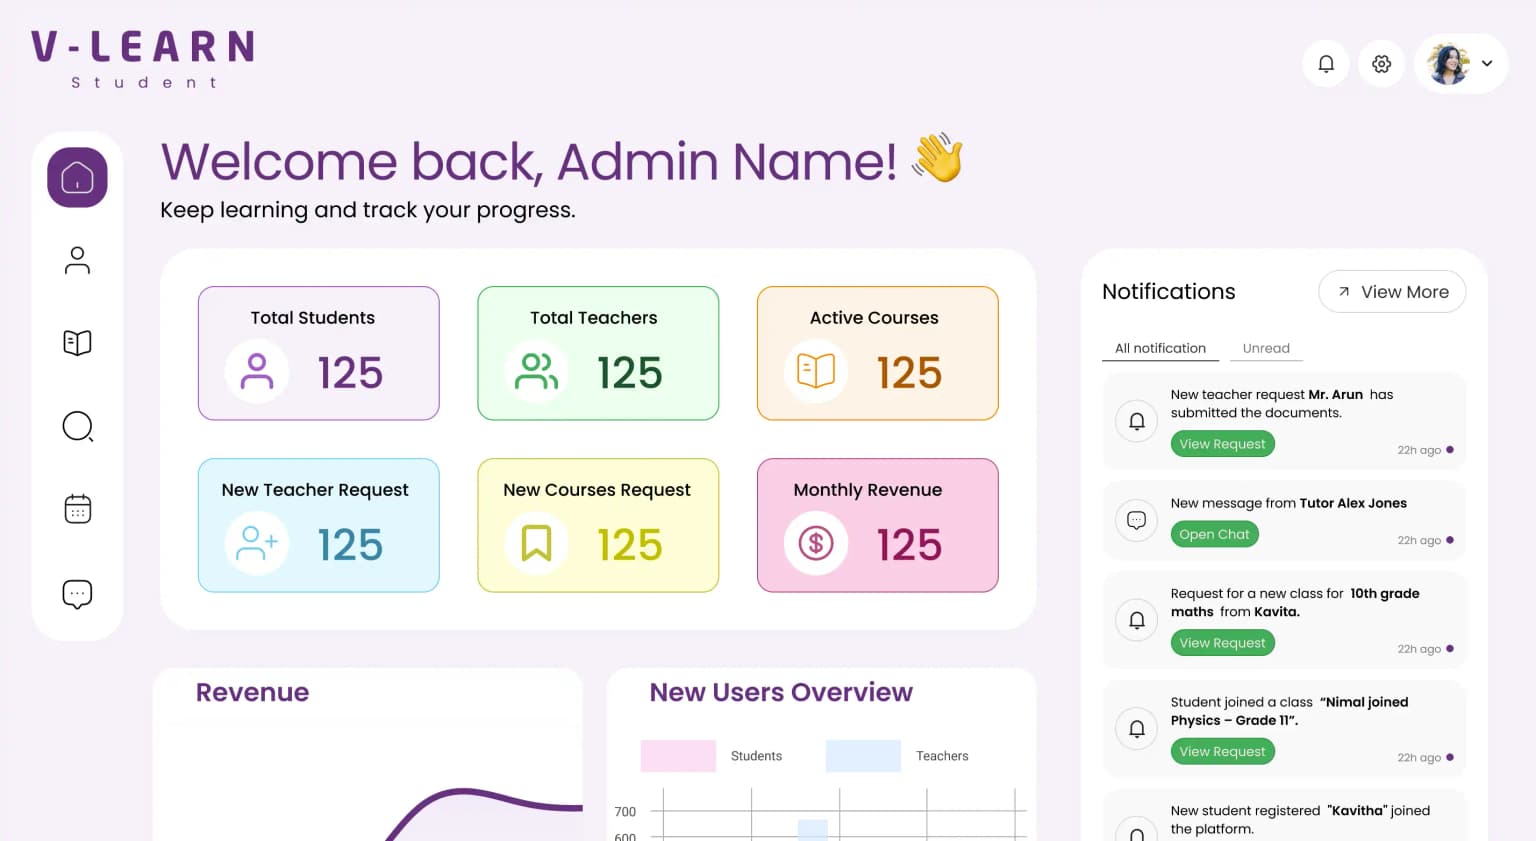Click chat icon beside Tutor Alex Jones message
The height and width of the screenshot is (841, 1536).
pyautogui.click(x=1137, y=520)
